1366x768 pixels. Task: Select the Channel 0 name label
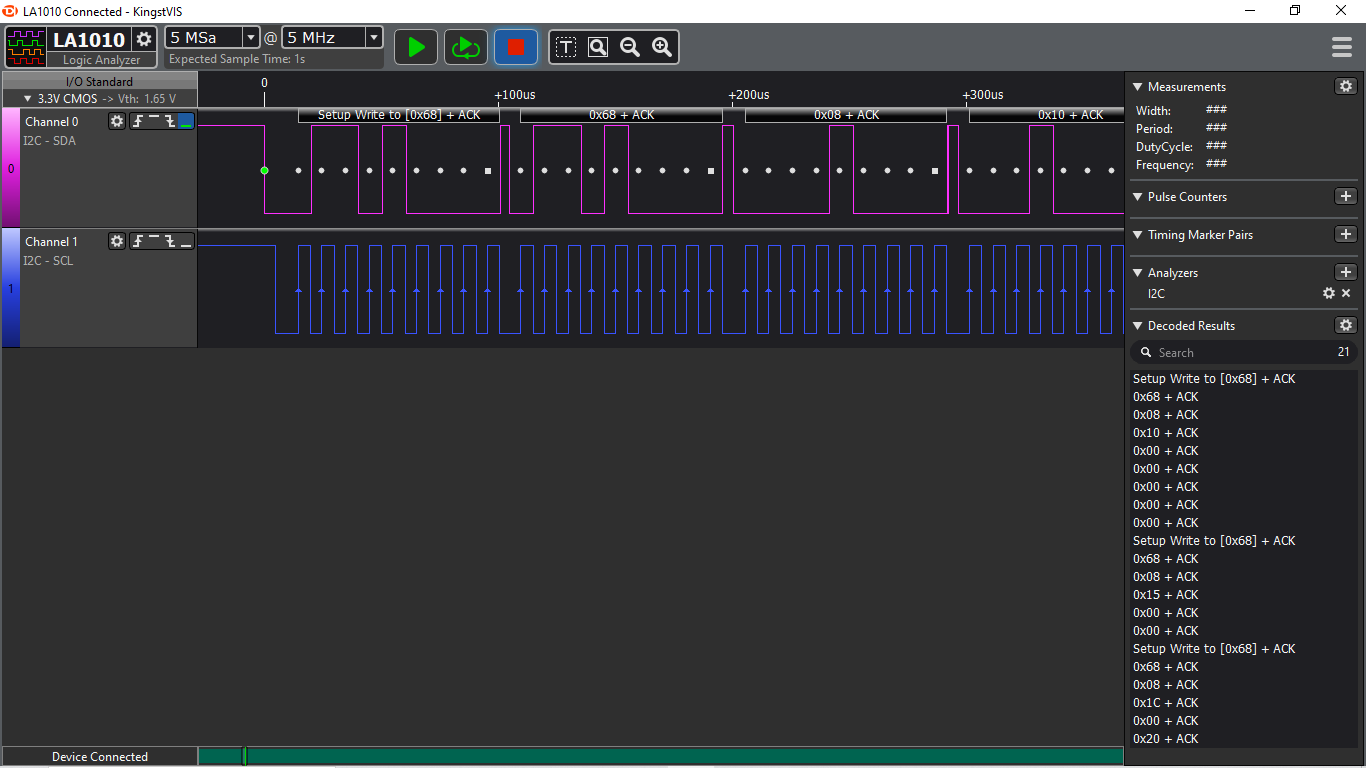pos(52,122)
